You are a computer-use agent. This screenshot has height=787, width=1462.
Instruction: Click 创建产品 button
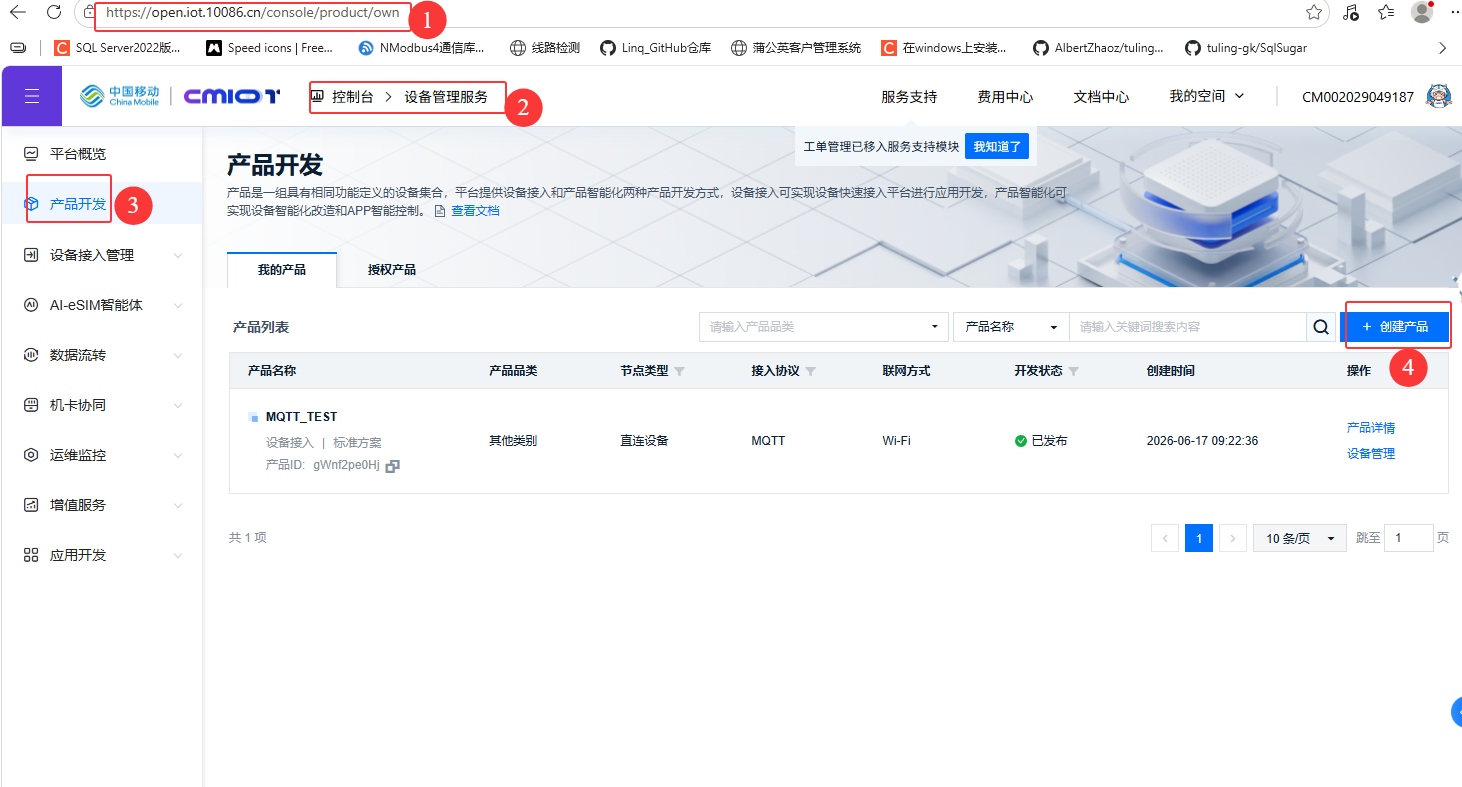pyautogui.click(x=1394, y=327)
